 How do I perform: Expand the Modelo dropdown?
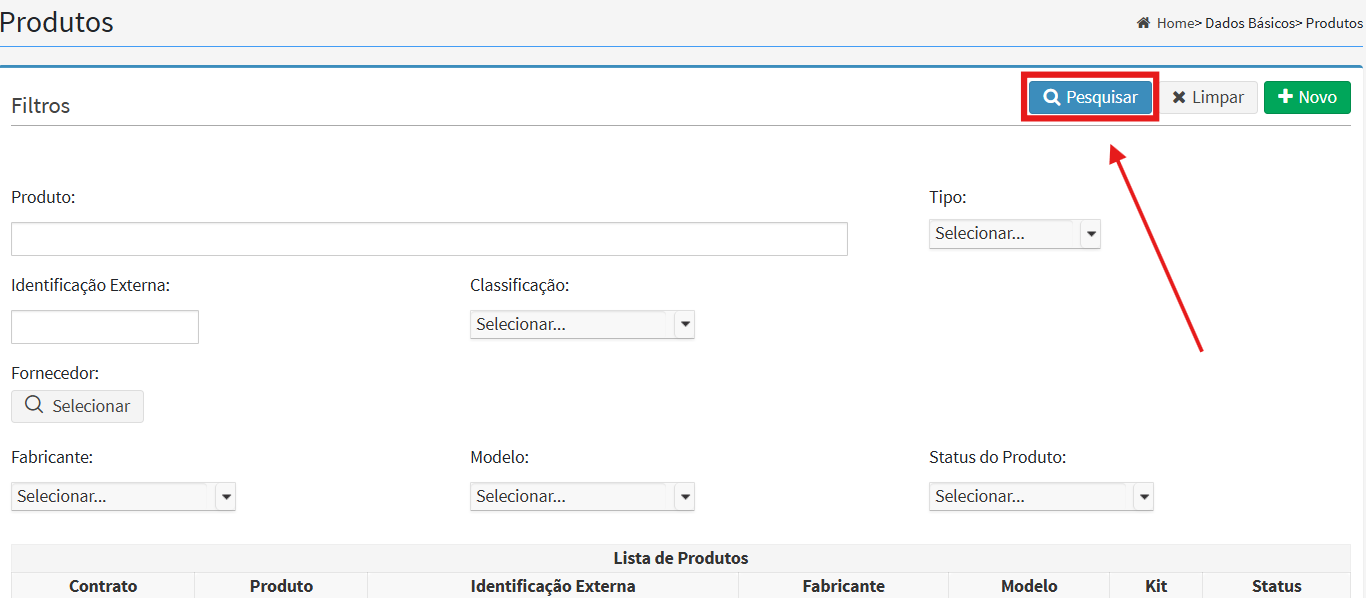click(x=582, y=496)
